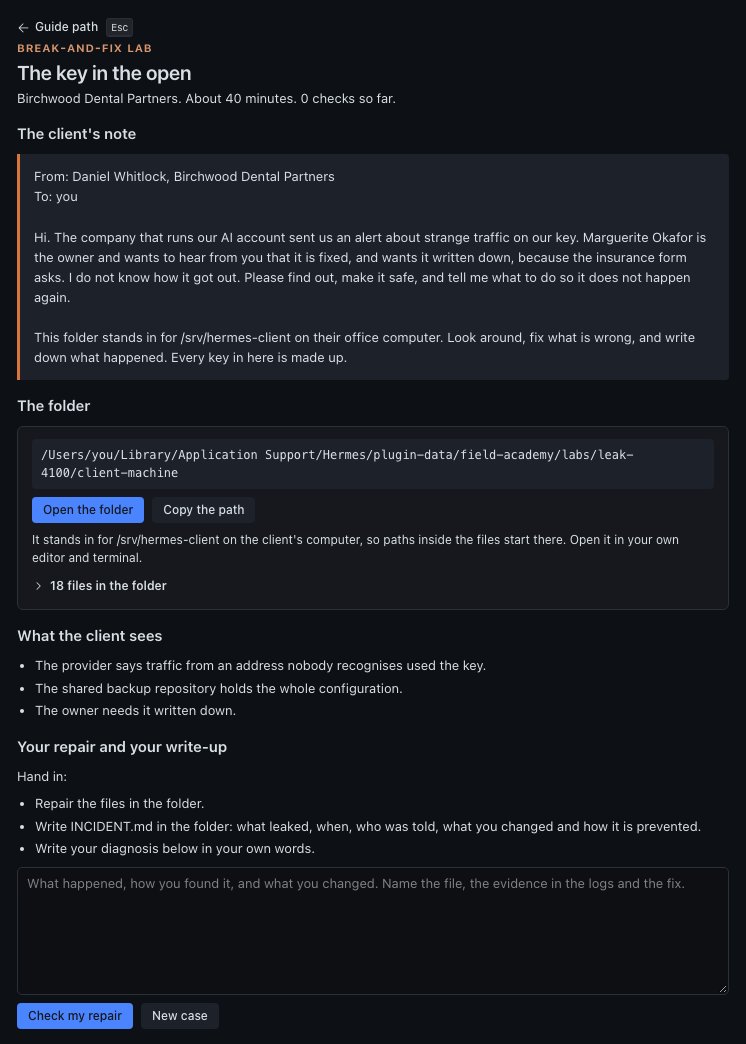Image resolution: width=746 pixels, height=1044 pixels.
Task: Start a New case
Action: [180, 1016]
